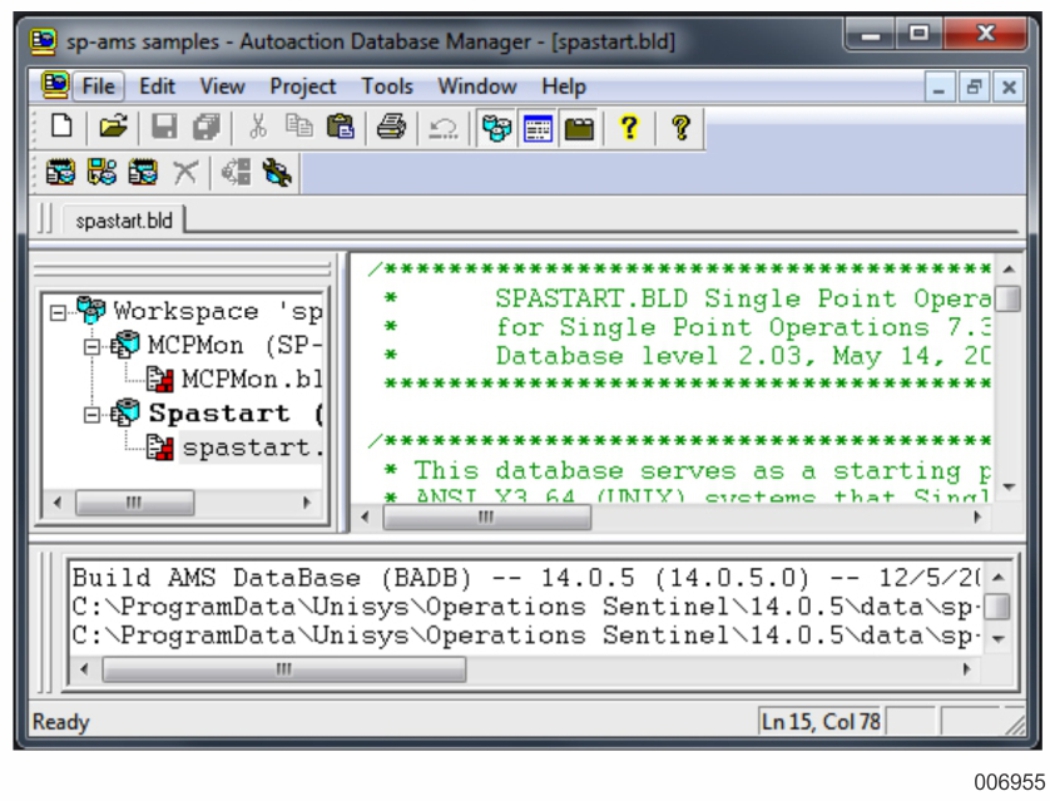
Task: Select MCPMon.bld file in tree
Action: [250, 380]
